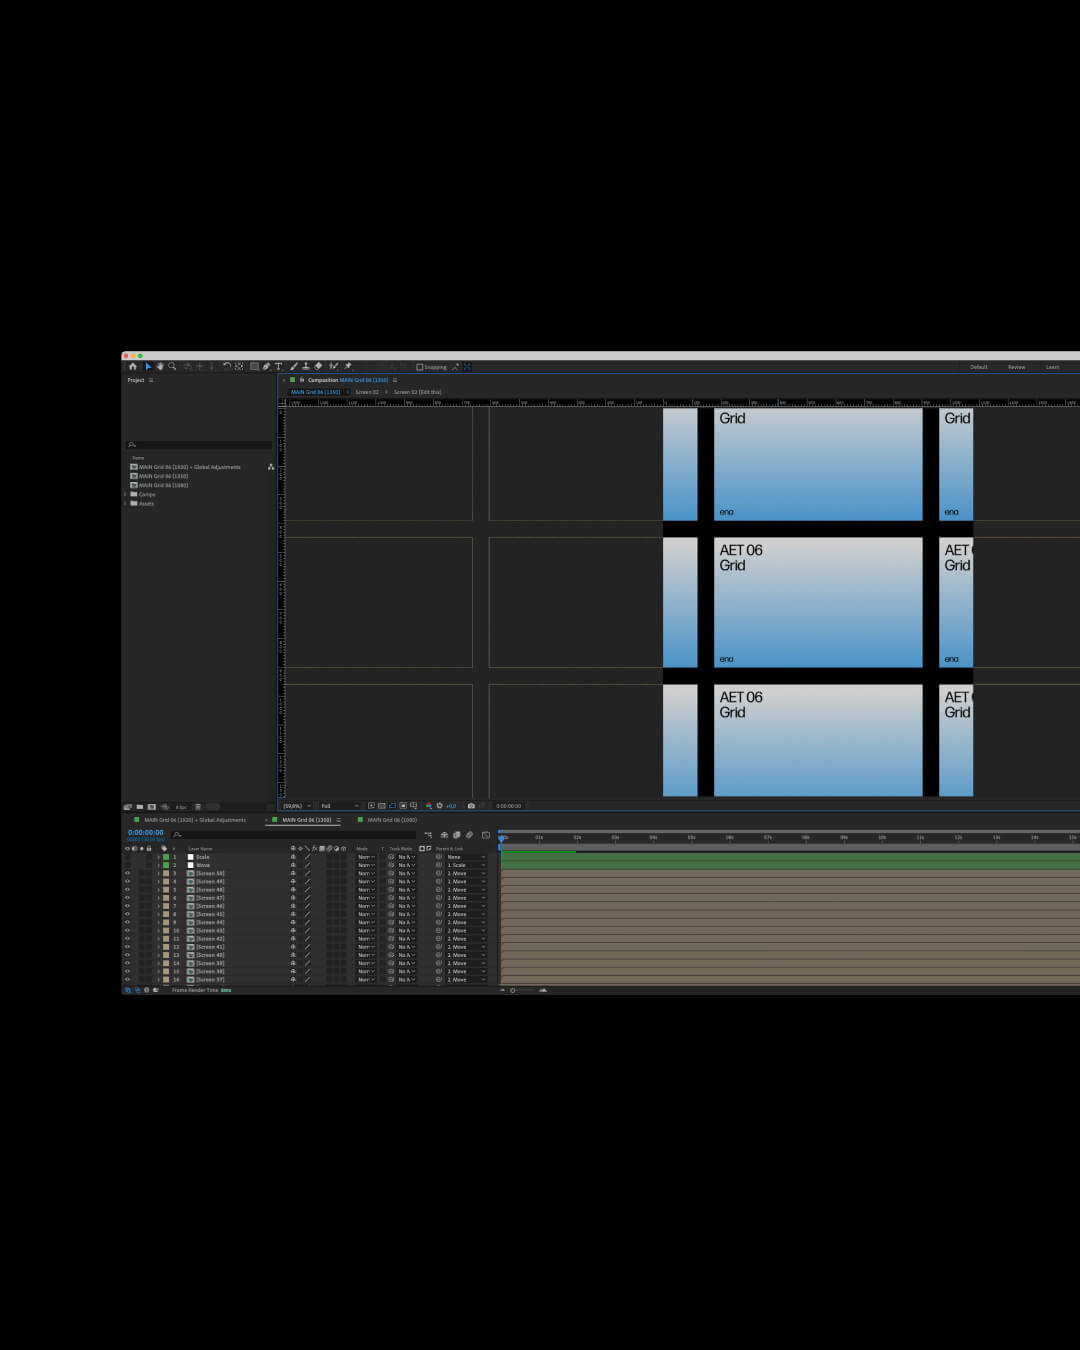
Task: Open the Scale layer parent dropdown
Action: click(x=466, y=857)
